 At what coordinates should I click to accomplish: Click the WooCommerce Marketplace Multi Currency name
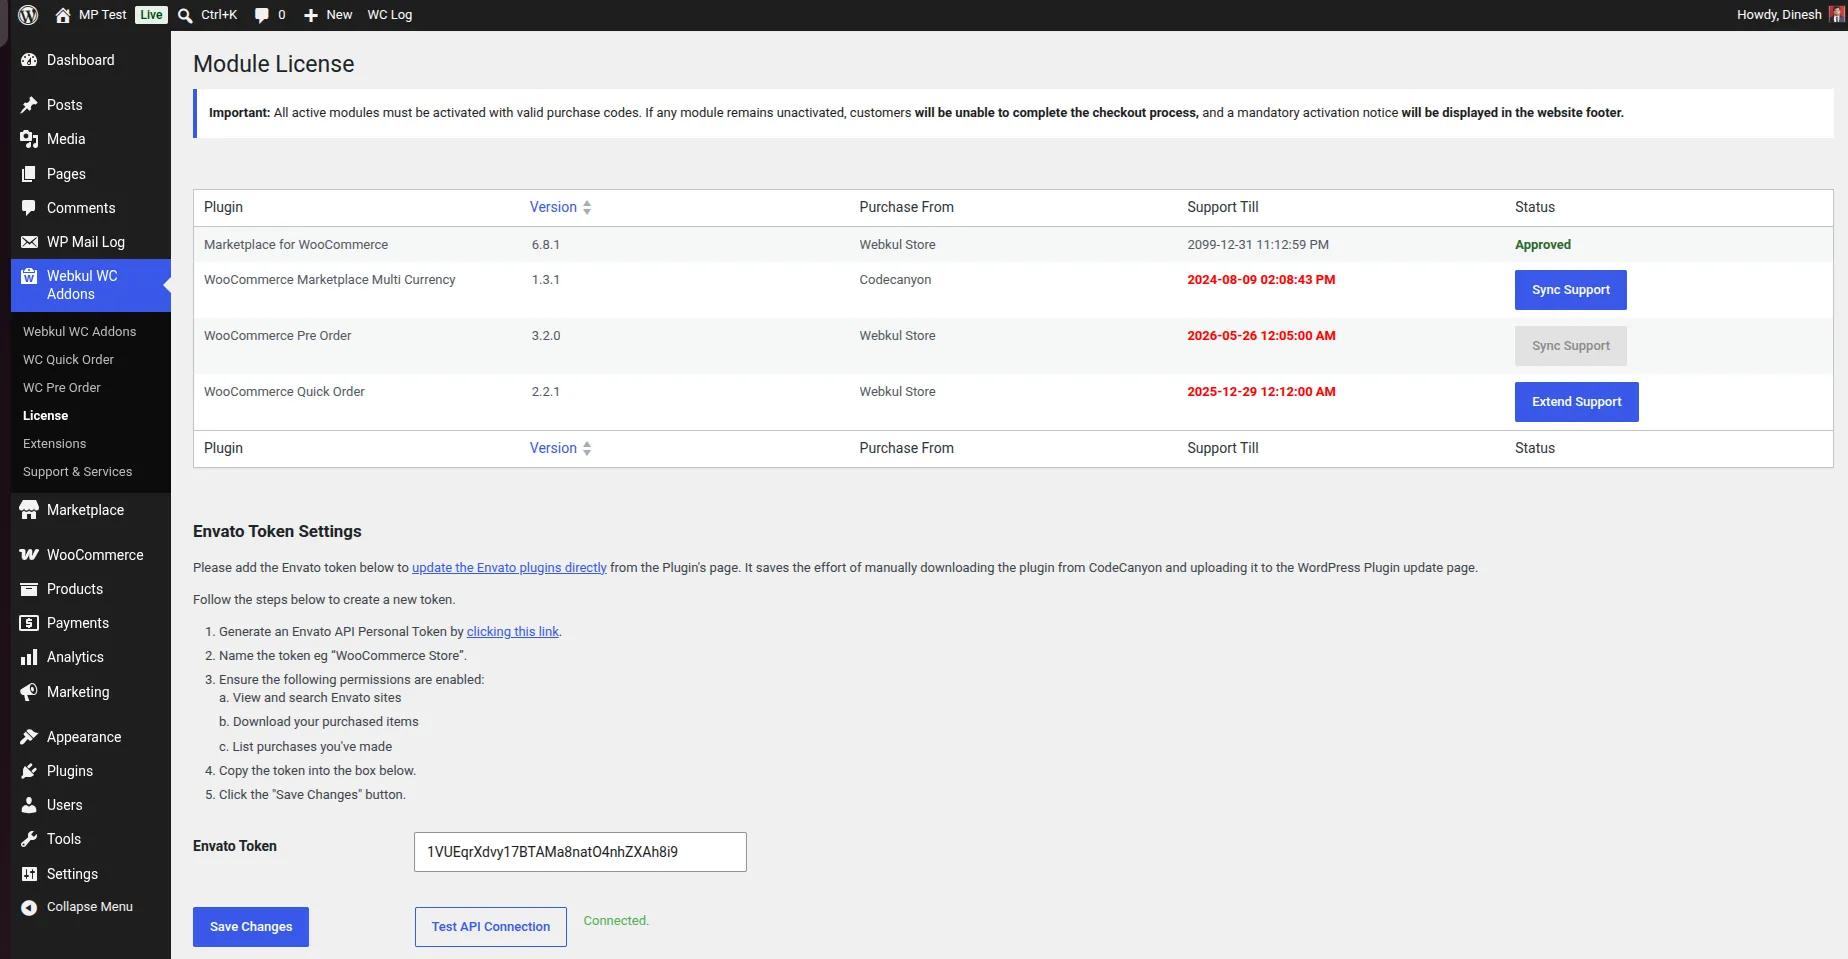pyautogui.click(x=330, y=280)
